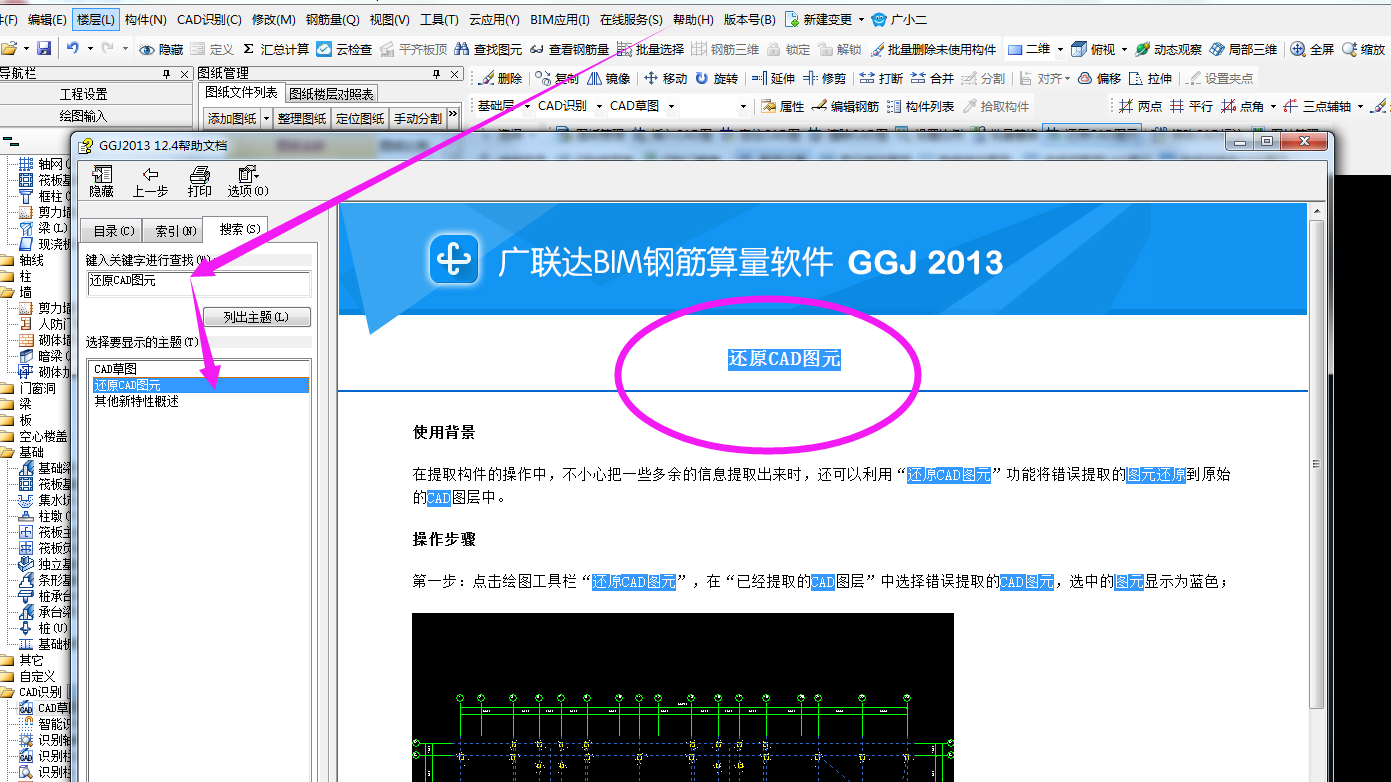Open 选项 options in help window

(x=247, y=181)
